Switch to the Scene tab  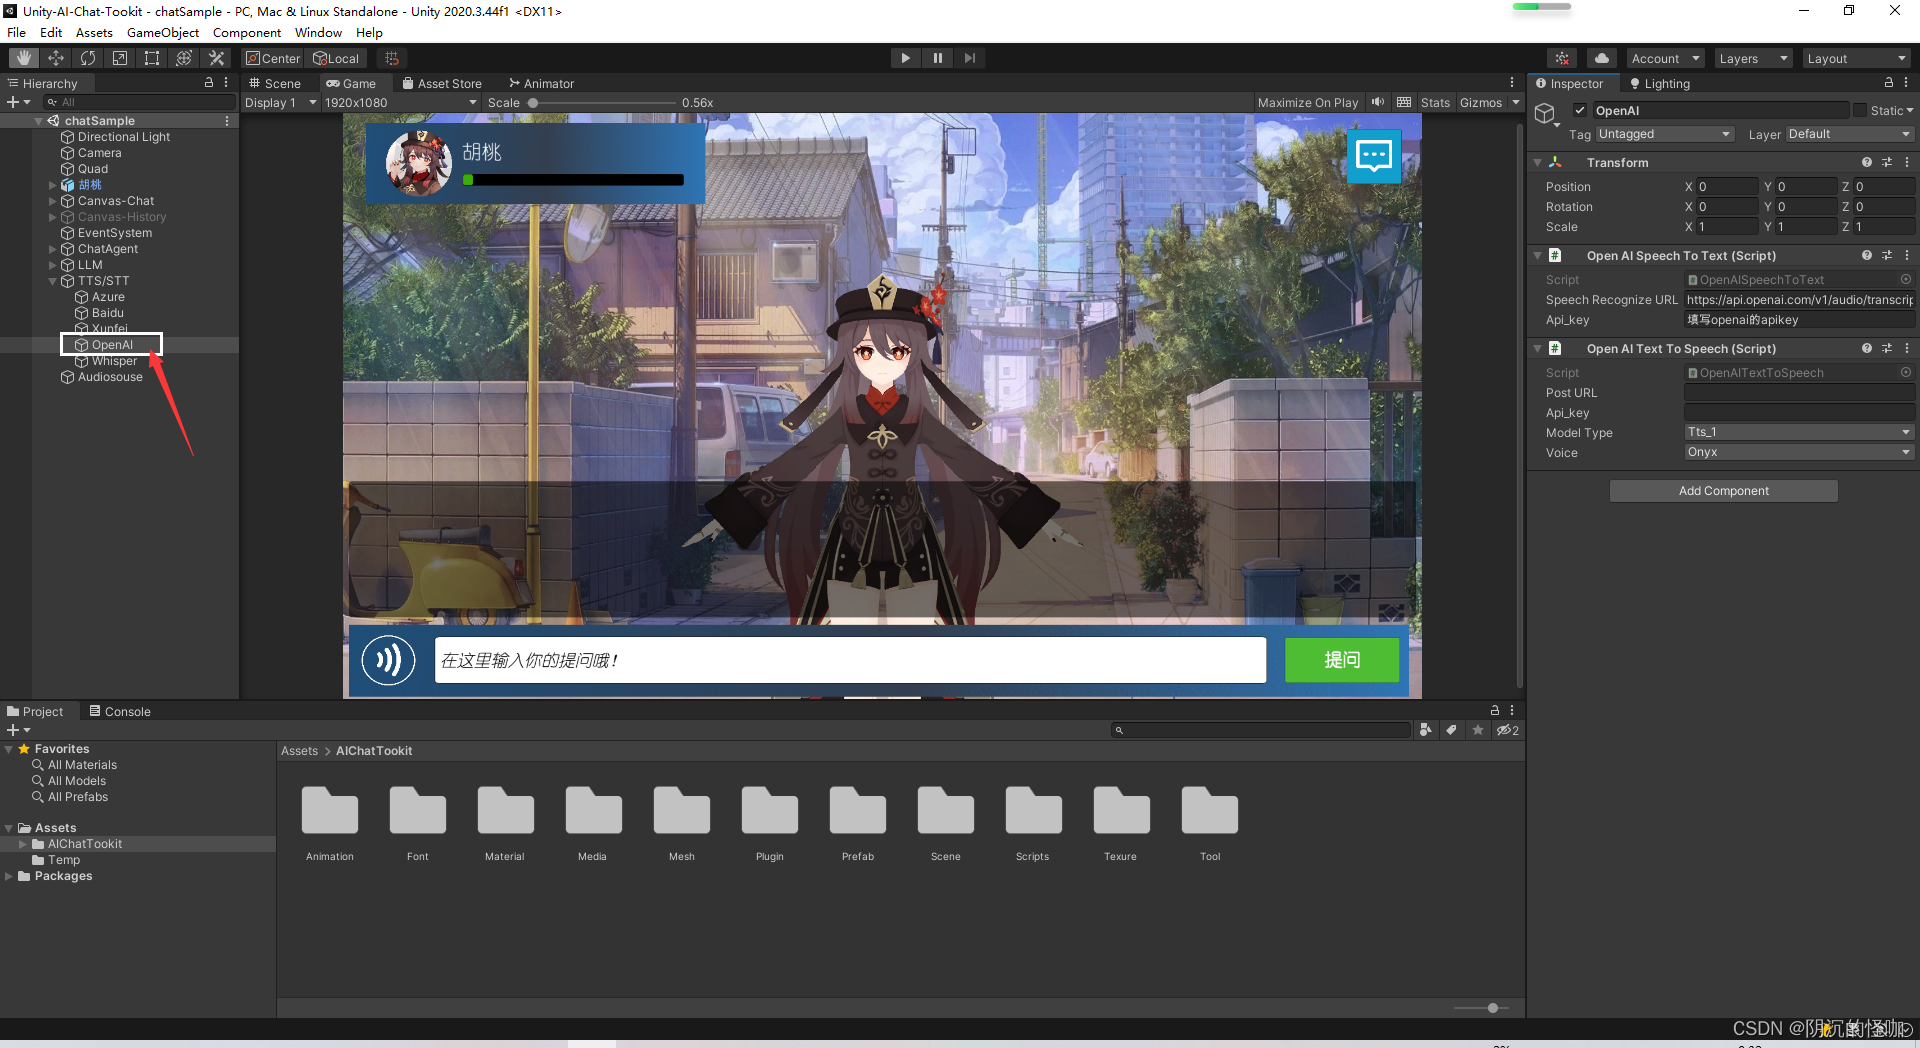275,83
